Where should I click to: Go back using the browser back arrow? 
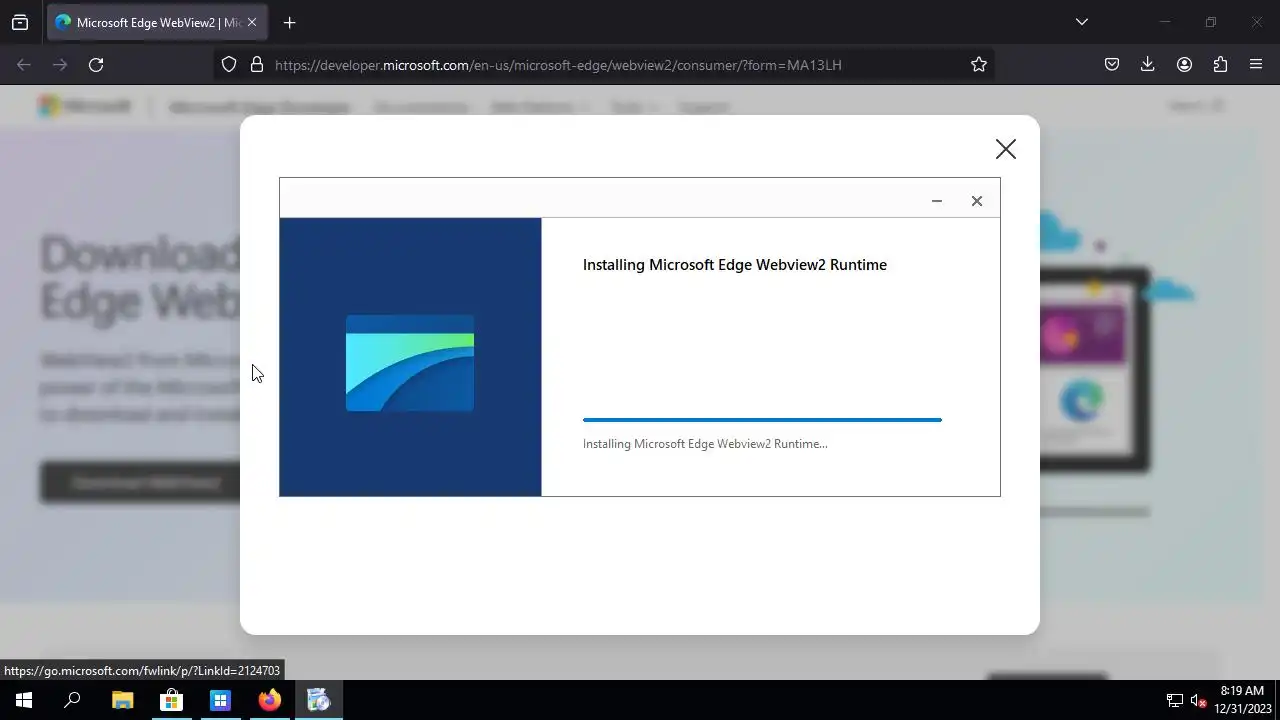click(x=24, y=65)
